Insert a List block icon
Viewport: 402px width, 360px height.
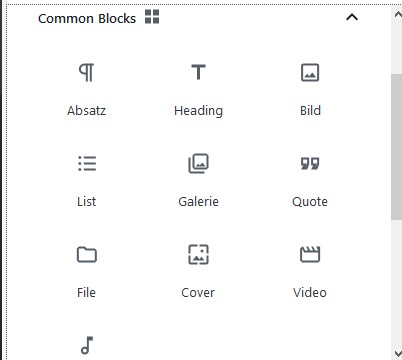tap(87, 163)
